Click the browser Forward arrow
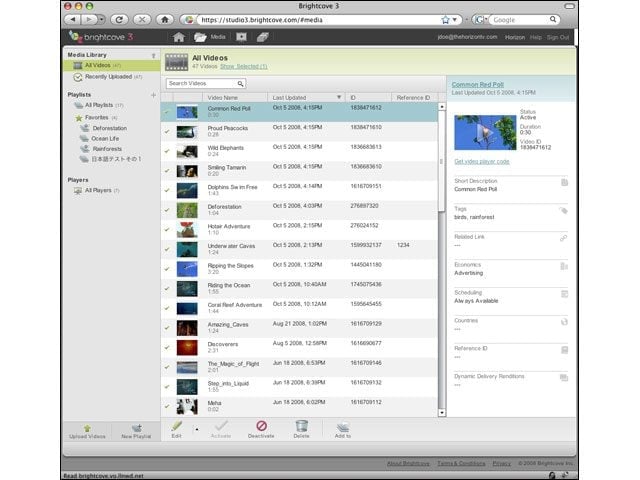Screen dimensions: 640x480 click(x=88, y=19)
